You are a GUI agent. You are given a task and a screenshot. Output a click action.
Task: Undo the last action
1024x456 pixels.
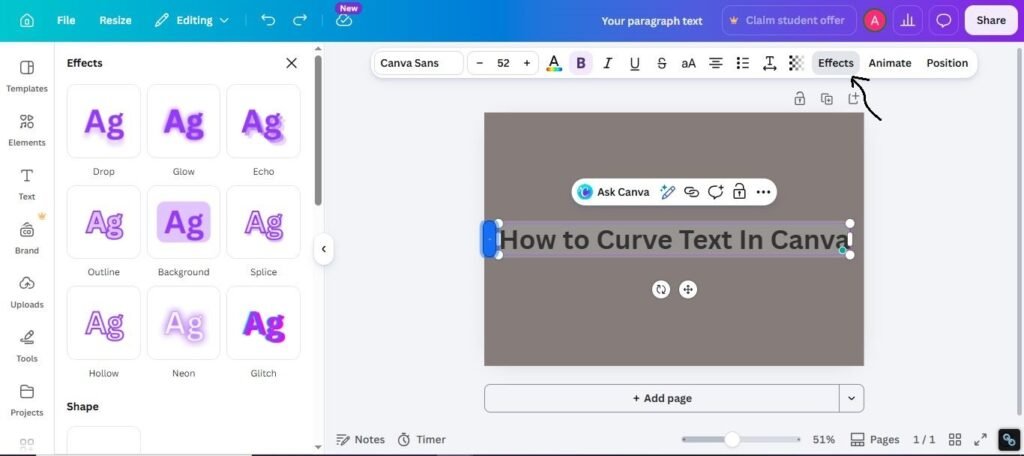[268, 20]
